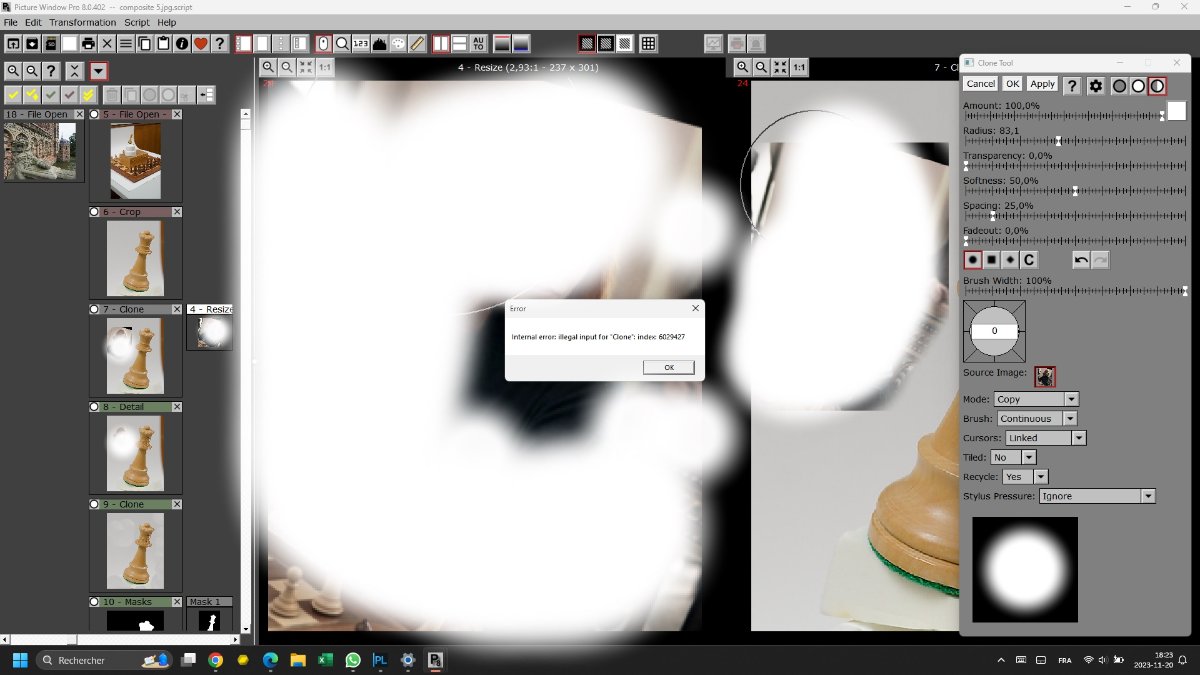Click undo arrow in Clone Tool
Image resolution: width=1200 pixels, height=675 pixels.
click(x=1080, y=260)
